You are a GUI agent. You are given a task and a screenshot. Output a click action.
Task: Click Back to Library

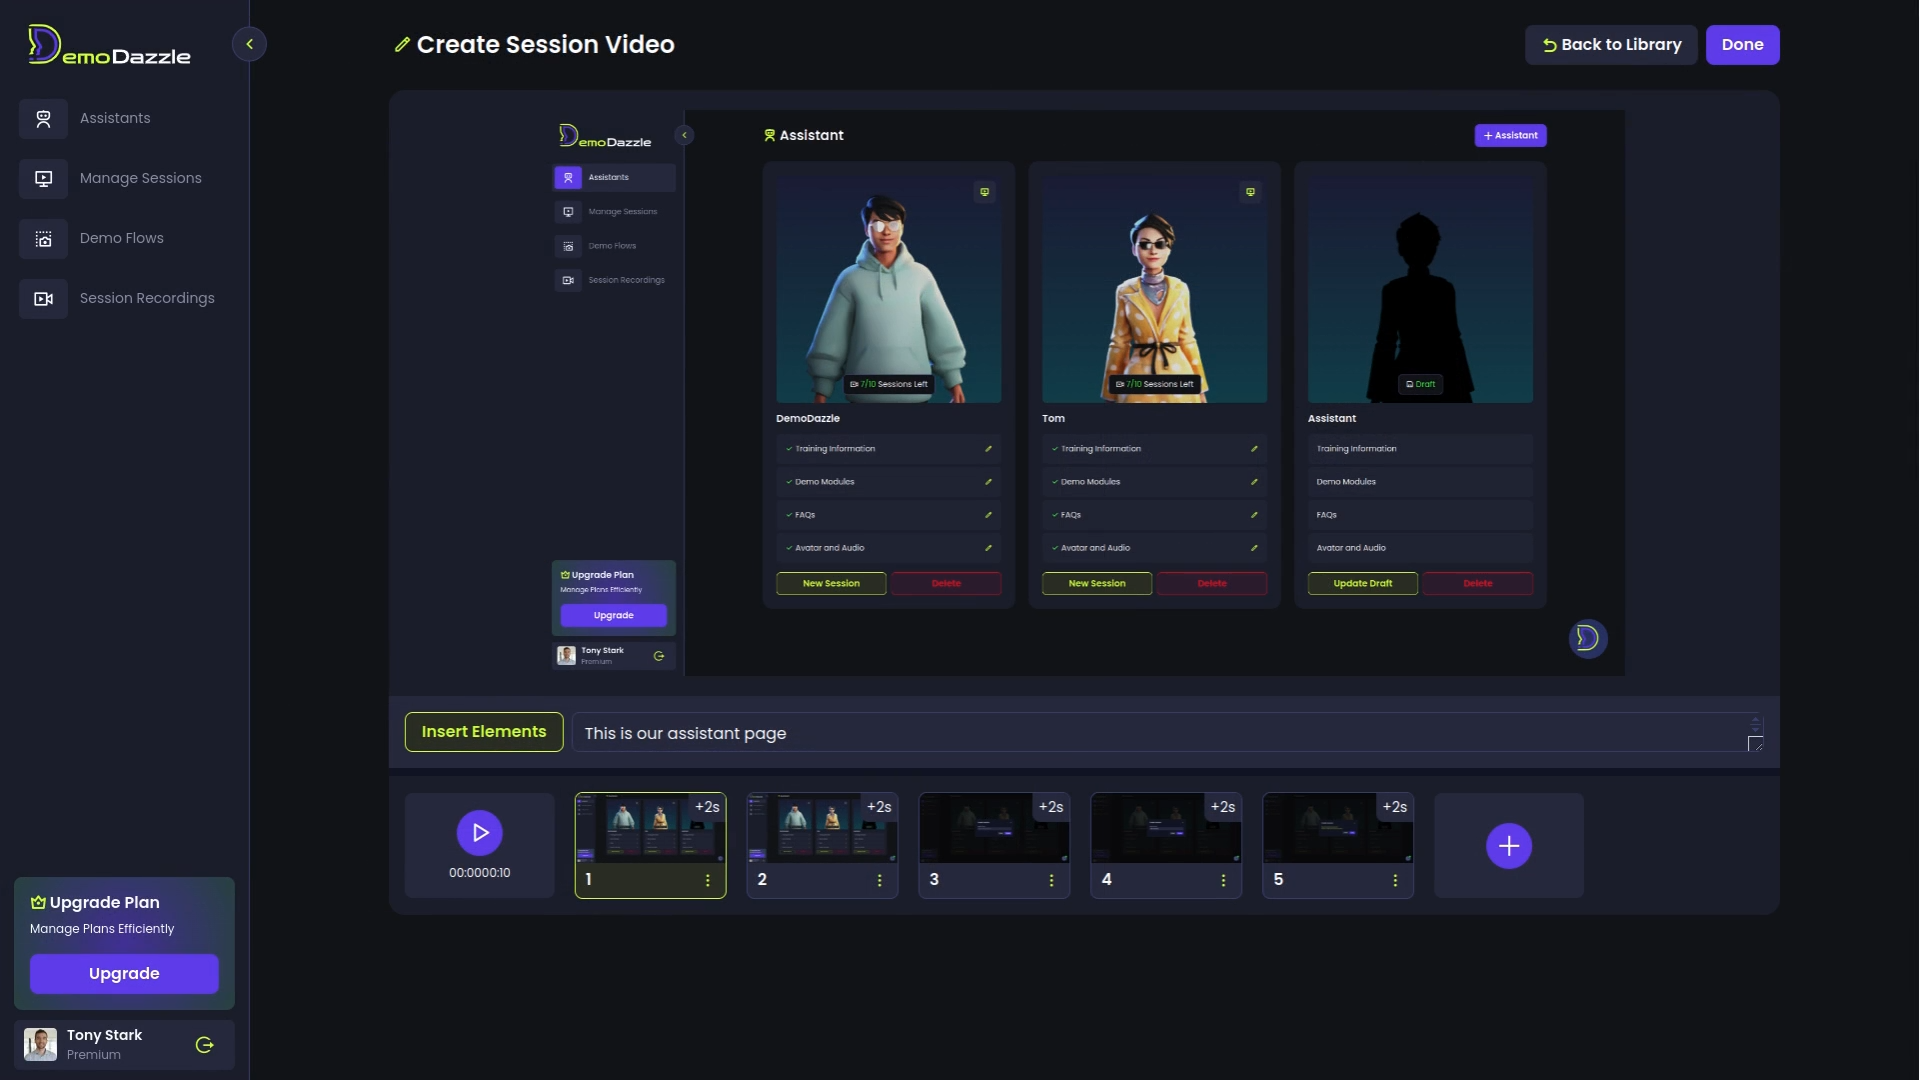click(1611, 45)
